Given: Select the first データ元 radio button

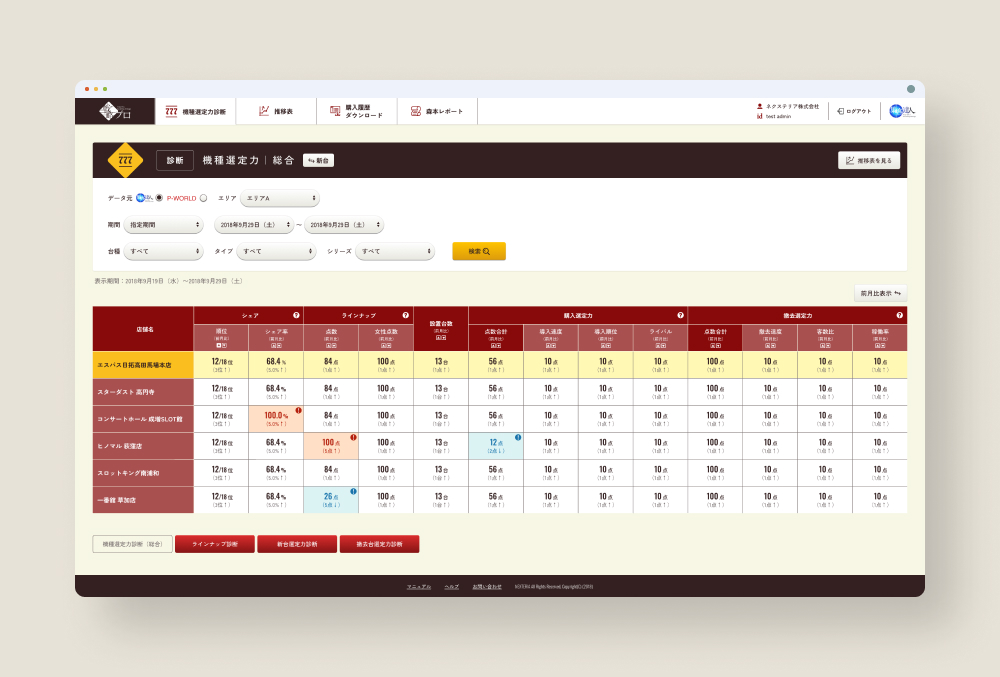Looking at the screenshot, I should [x=159, y=198].
